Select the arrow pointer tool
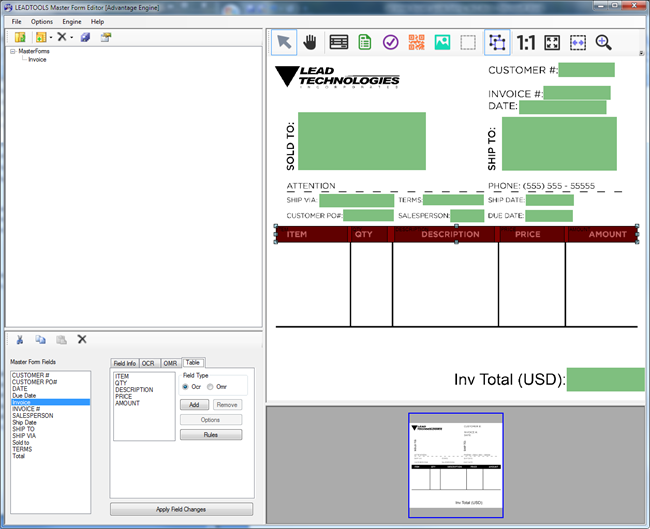650x529 pixels. click(285, 42)
